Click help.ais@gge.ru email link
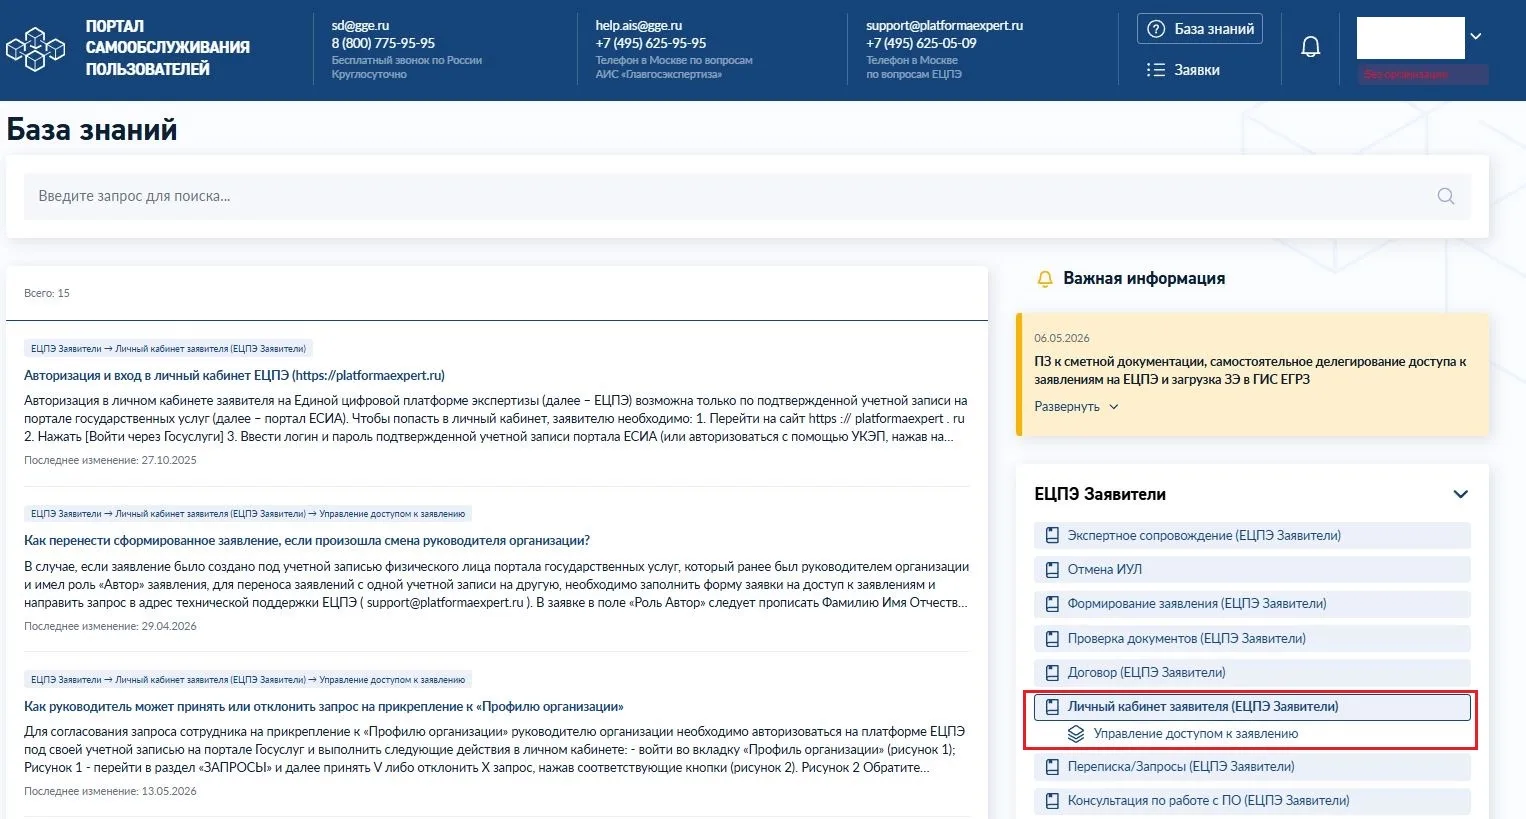Screen dimensions: 1526x819 coord(639,26)
